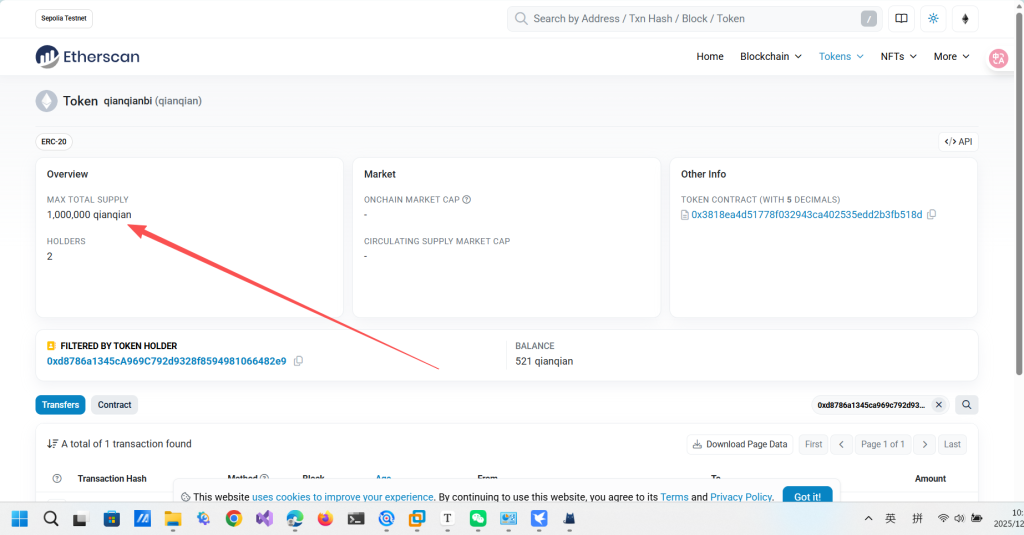Click the search magnifier button beside the filter
This screenshot has width=1024, height=535.
click(x=966, y=405)
